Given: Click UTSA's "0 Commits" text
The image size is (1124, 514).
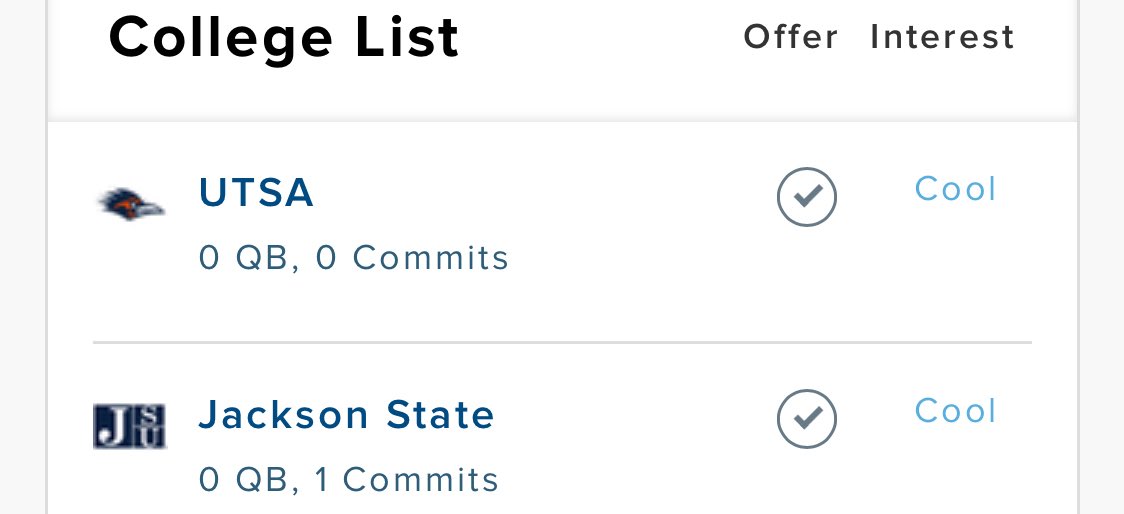Looking at the screenshot, I should tap(412, 258).
